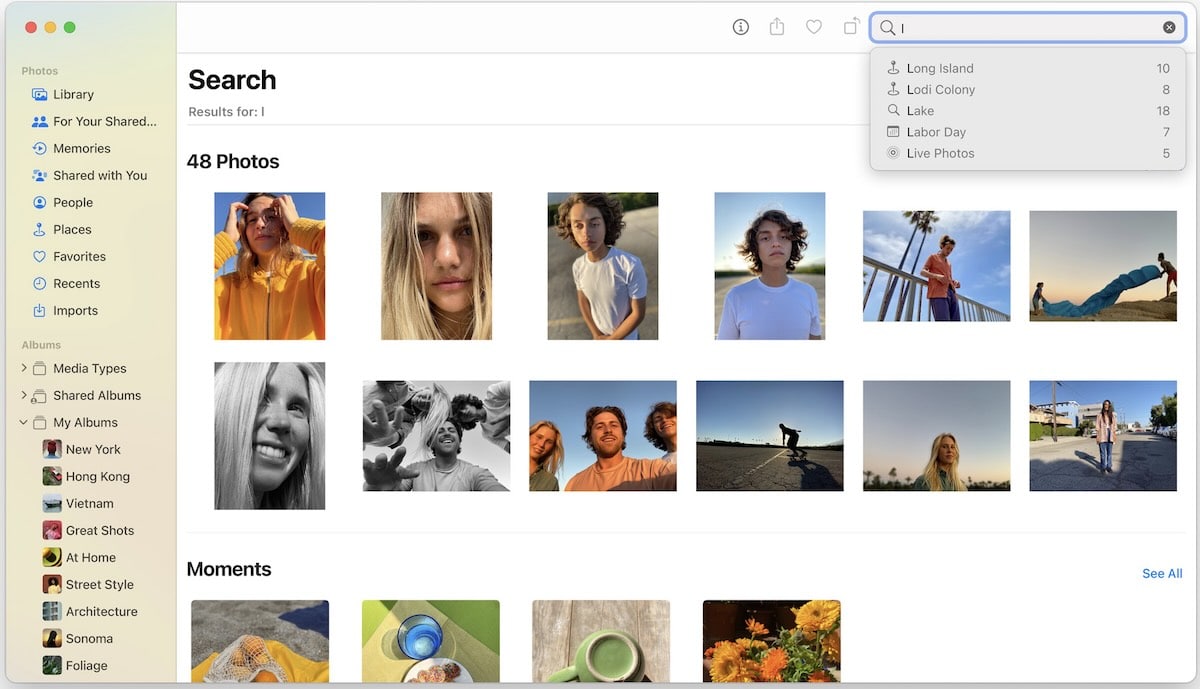Viewport: 1200px width, 689px height.
Task: Select color selfie of three friends
Action: coord(603,436)
